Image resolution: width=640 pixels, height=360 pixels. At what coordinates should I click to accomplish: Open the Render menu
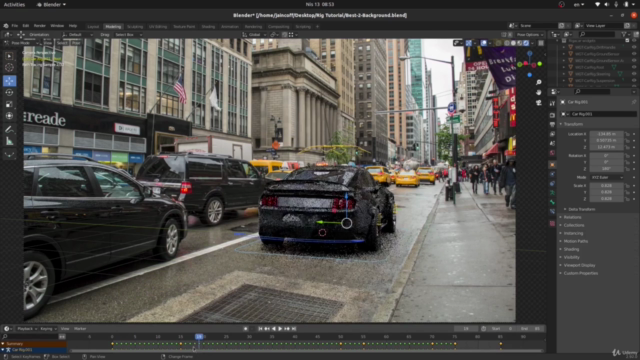[x=40, y=26]
